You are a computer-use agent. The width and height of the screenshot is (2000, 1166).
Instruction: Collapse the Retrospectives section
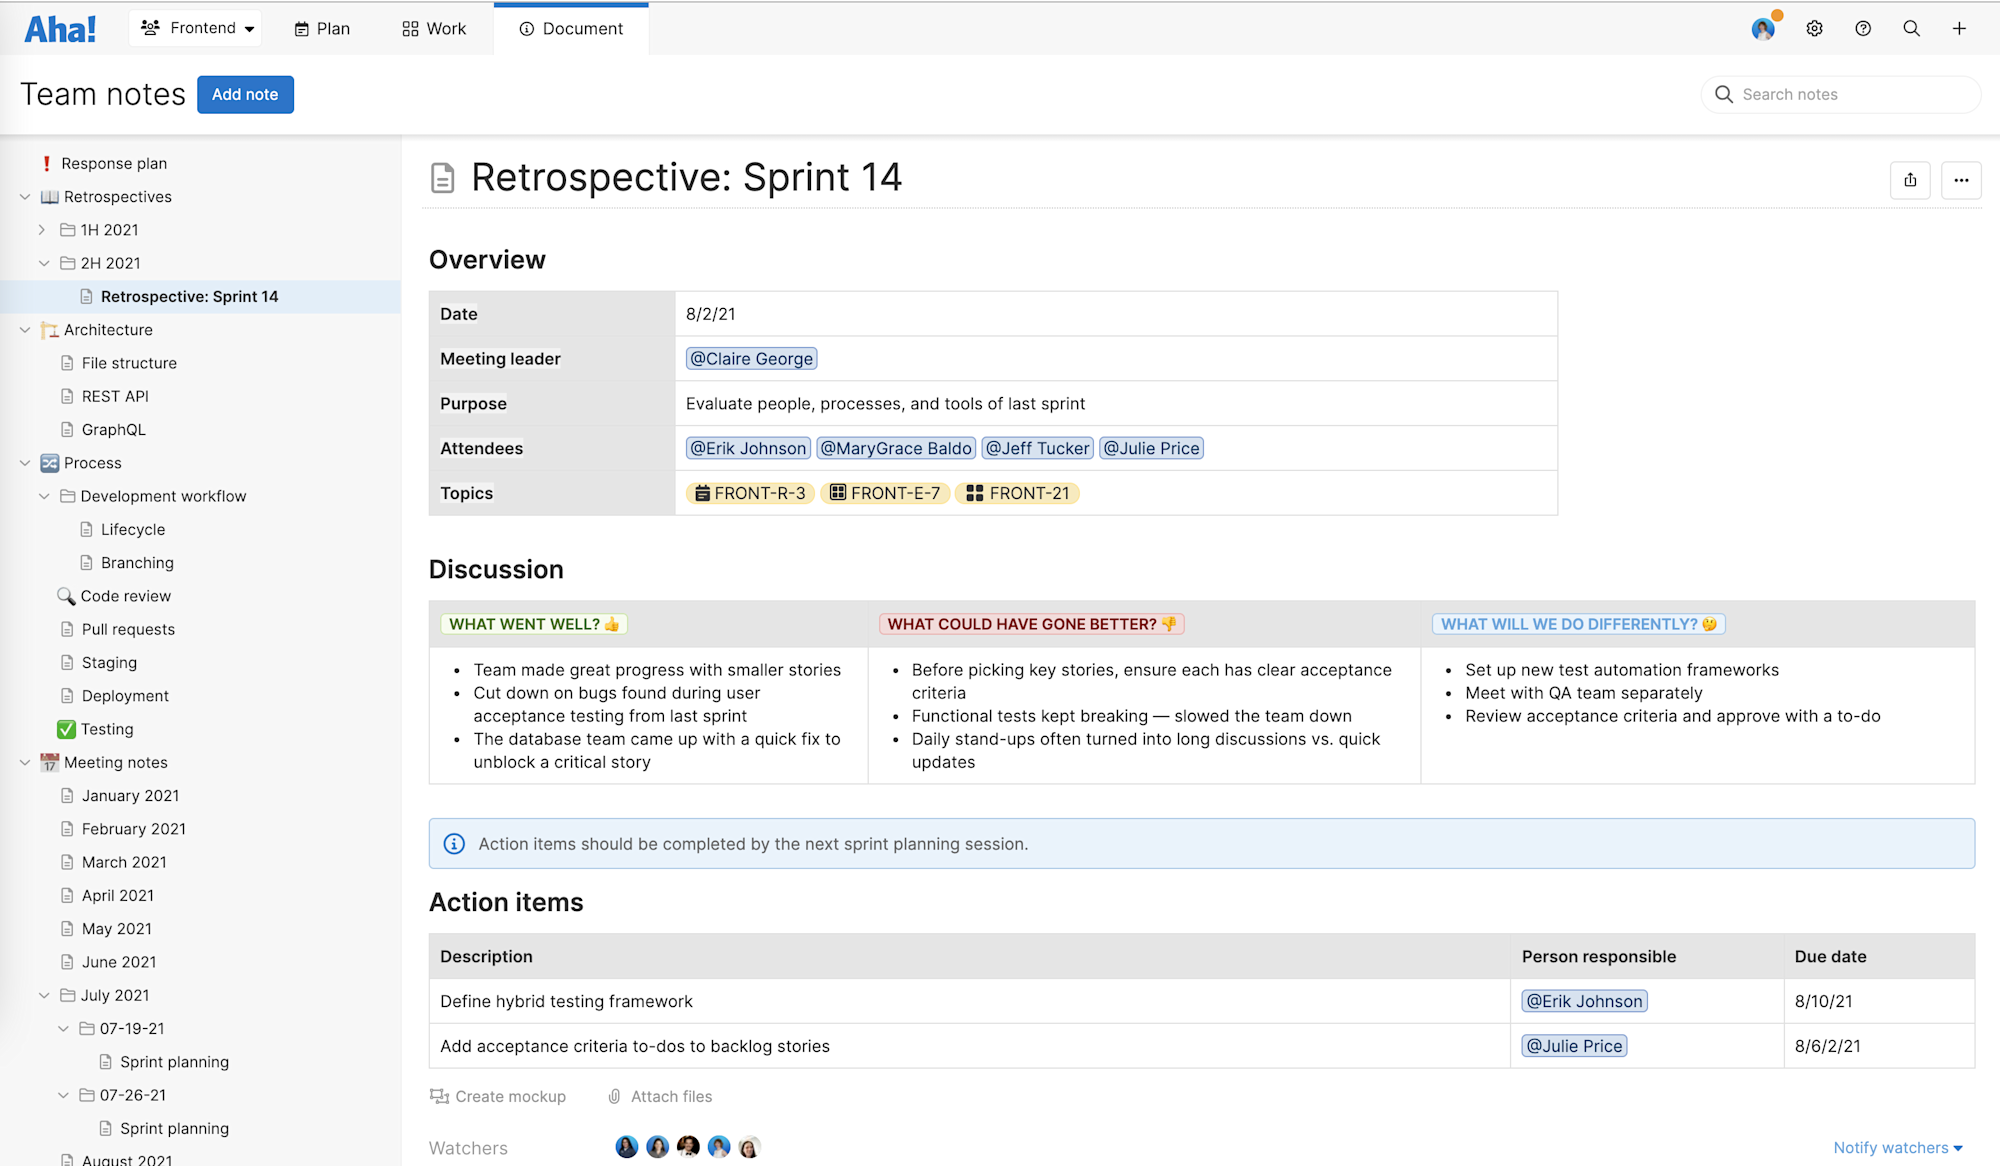[24, 196]
